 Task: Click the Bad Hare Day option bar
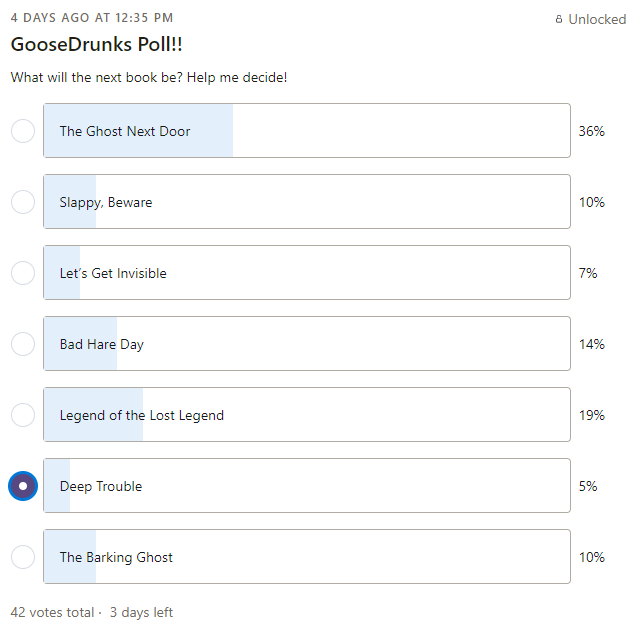tap(307, 344)
